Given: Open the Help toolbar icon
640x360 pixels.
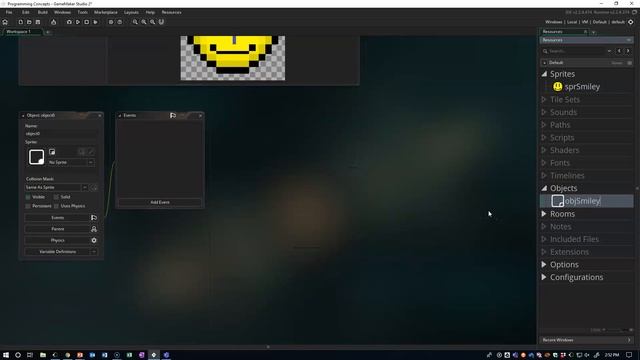Looking at the screenshot, I should point(120,22).
